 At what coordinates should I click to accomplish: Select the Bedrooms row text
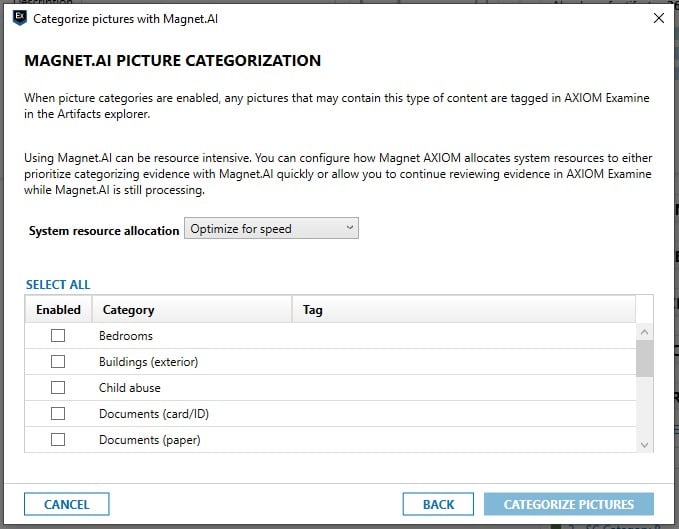coord(126,336)
